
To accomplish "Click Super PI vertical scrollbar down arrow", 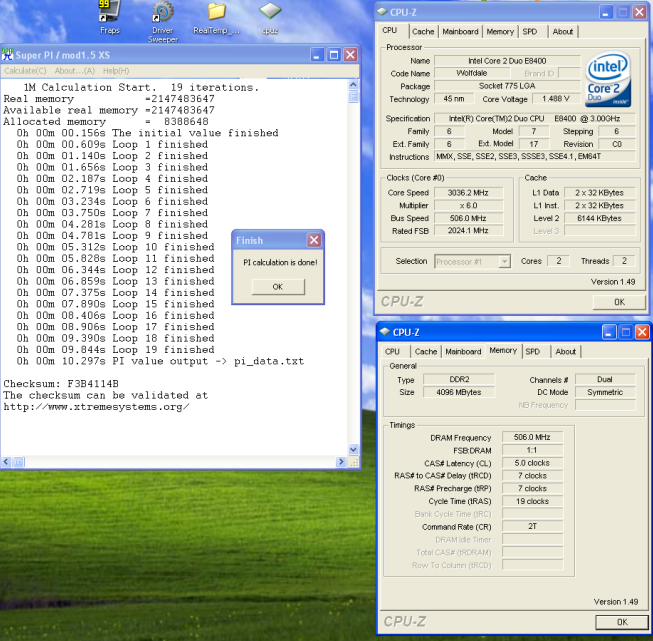I will (353, 449).
